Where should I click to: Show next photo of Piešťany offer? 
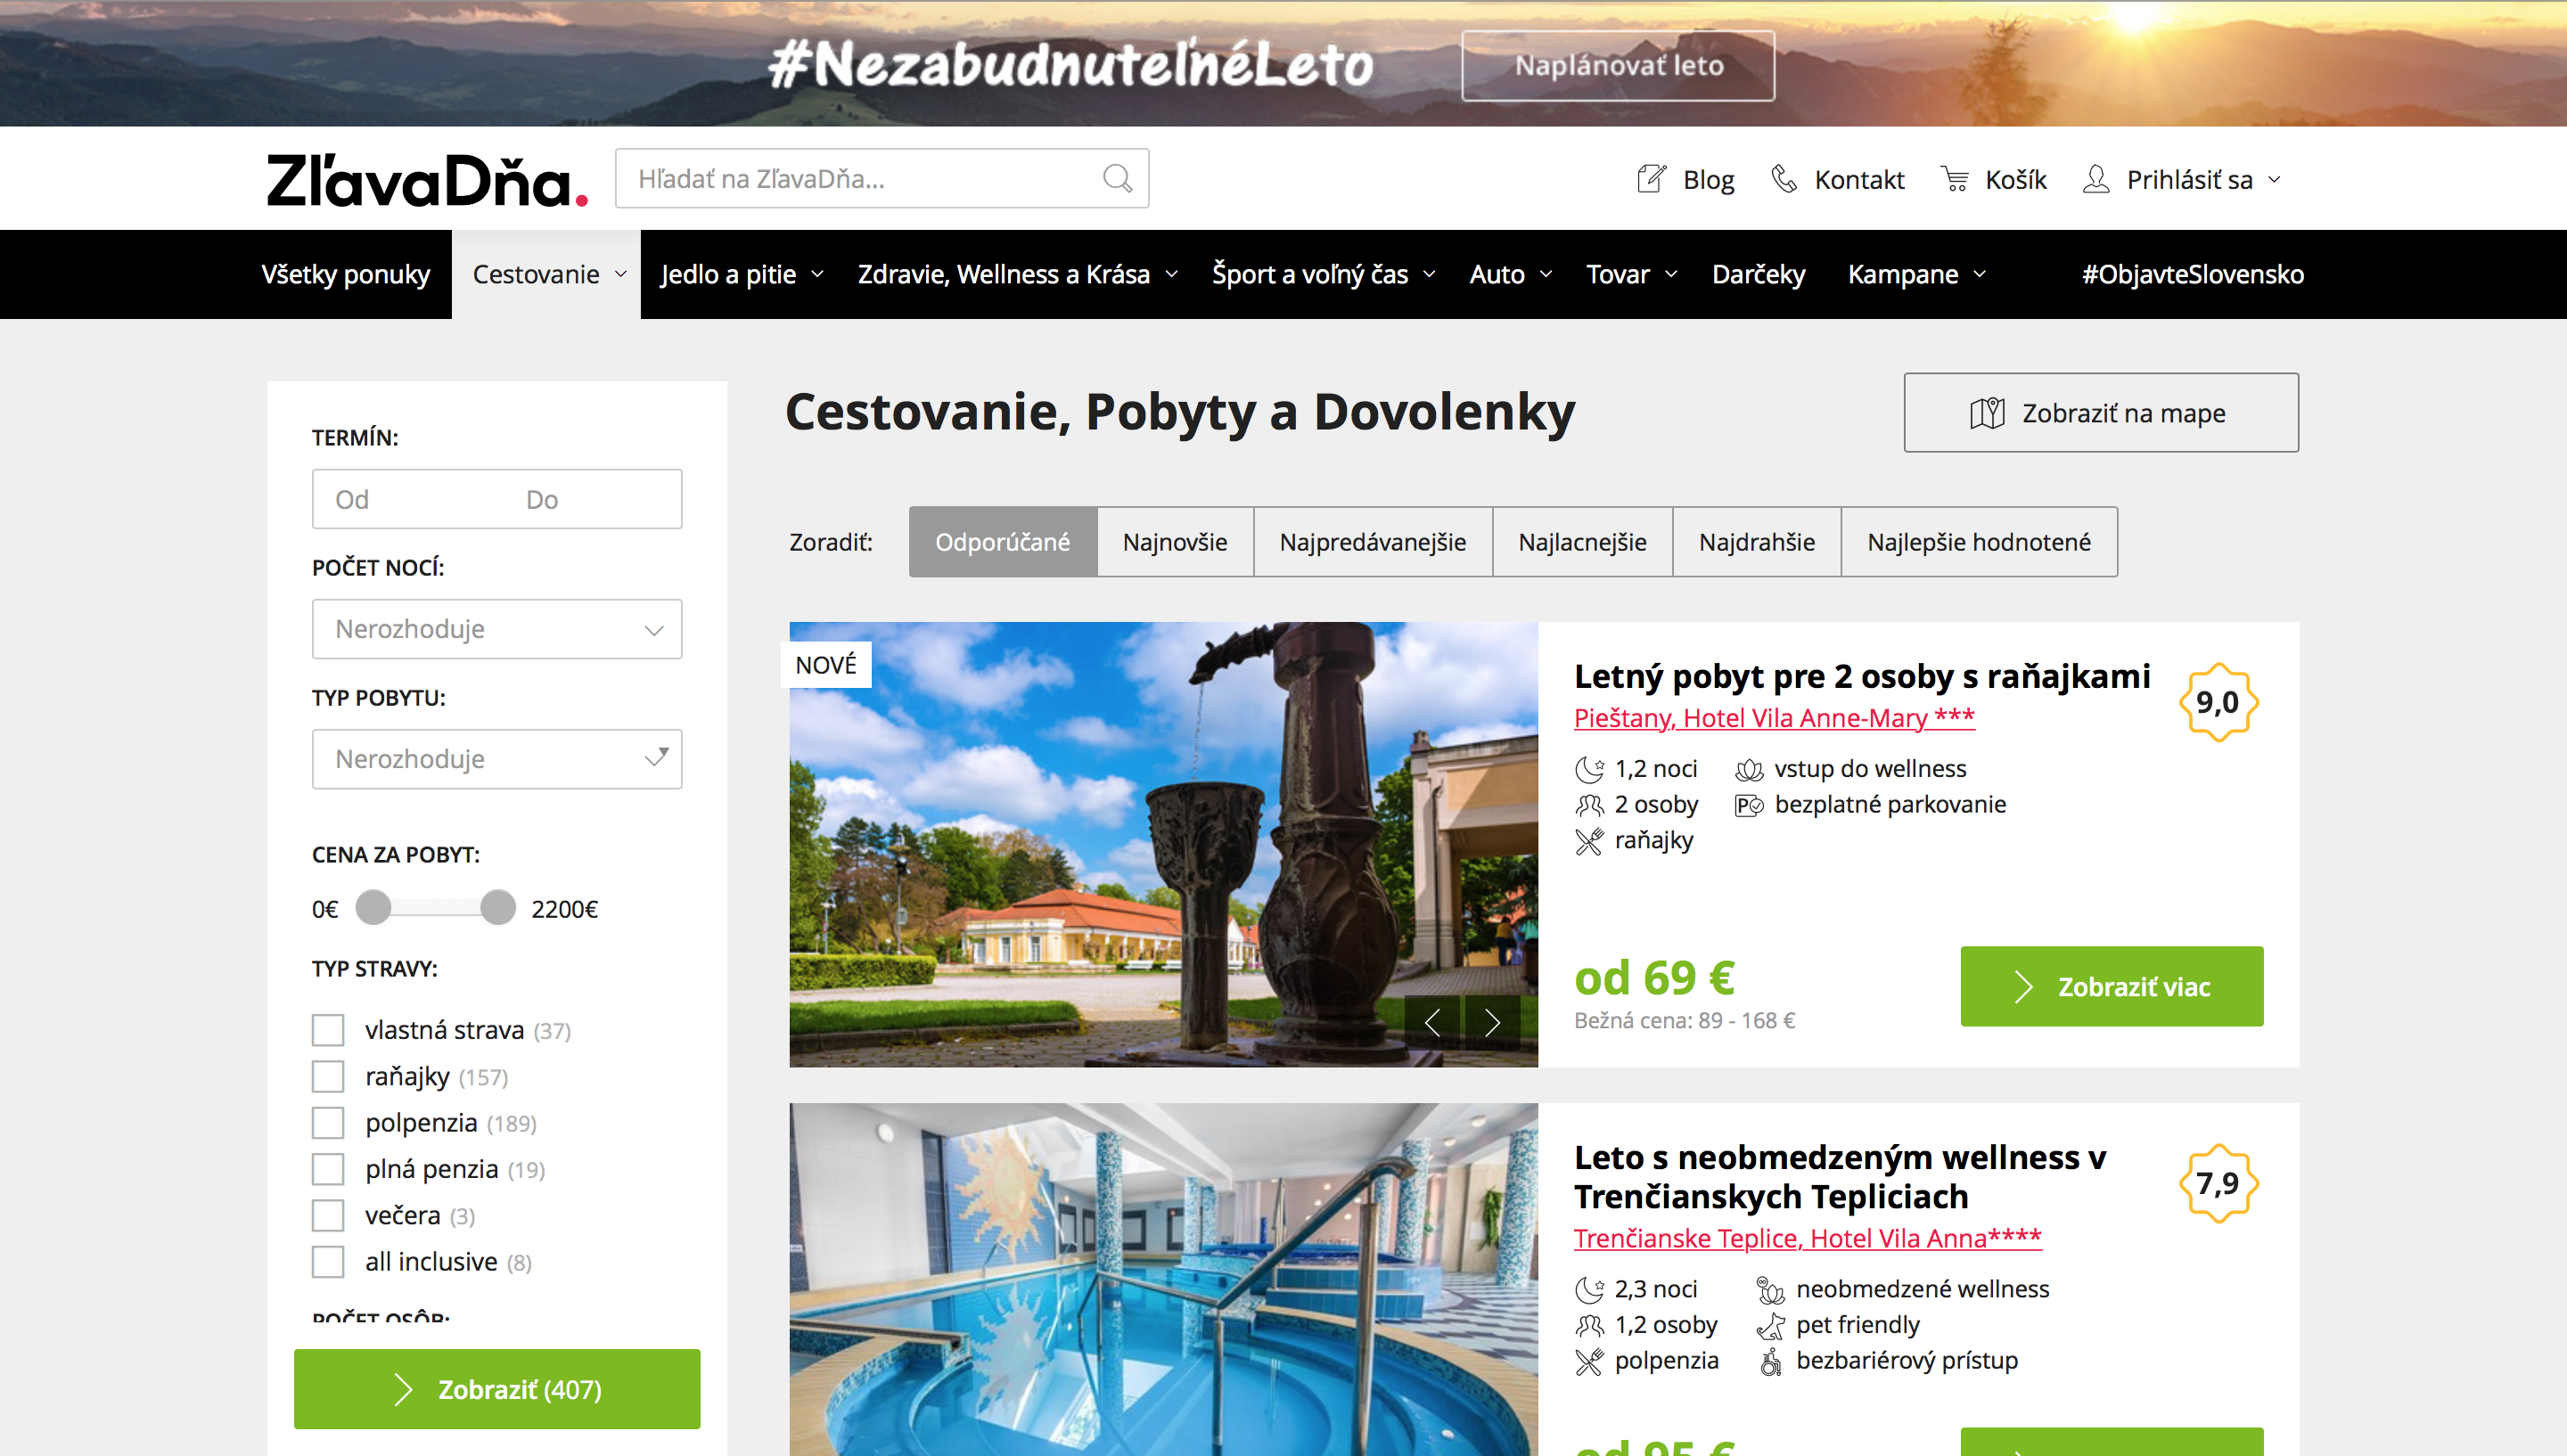[1492, 1022]
